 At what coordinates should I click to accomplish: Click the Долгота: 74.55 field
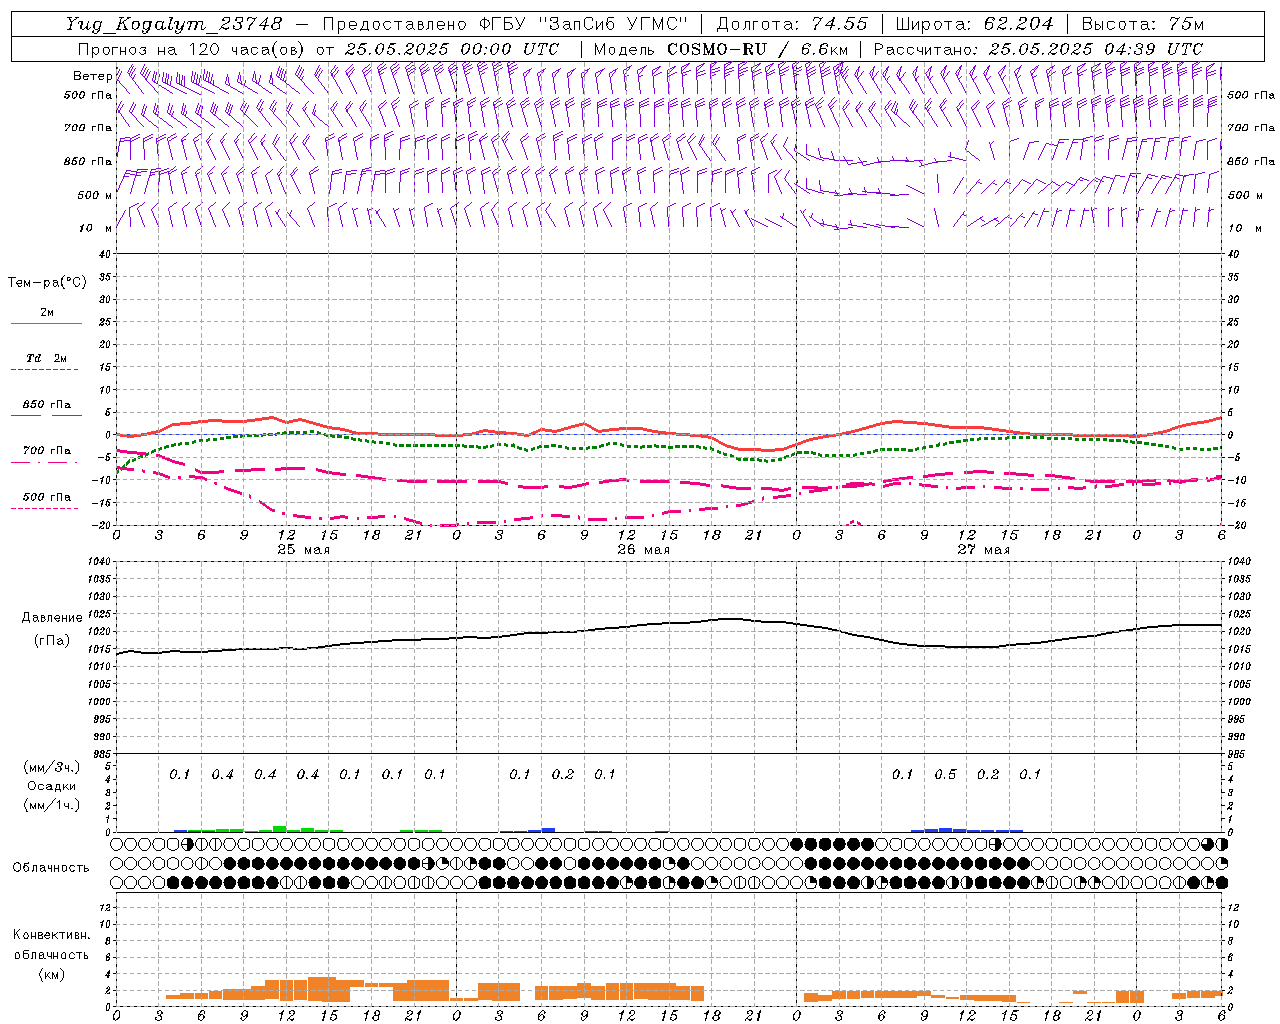pyautogui.click(x=792, y=24)
